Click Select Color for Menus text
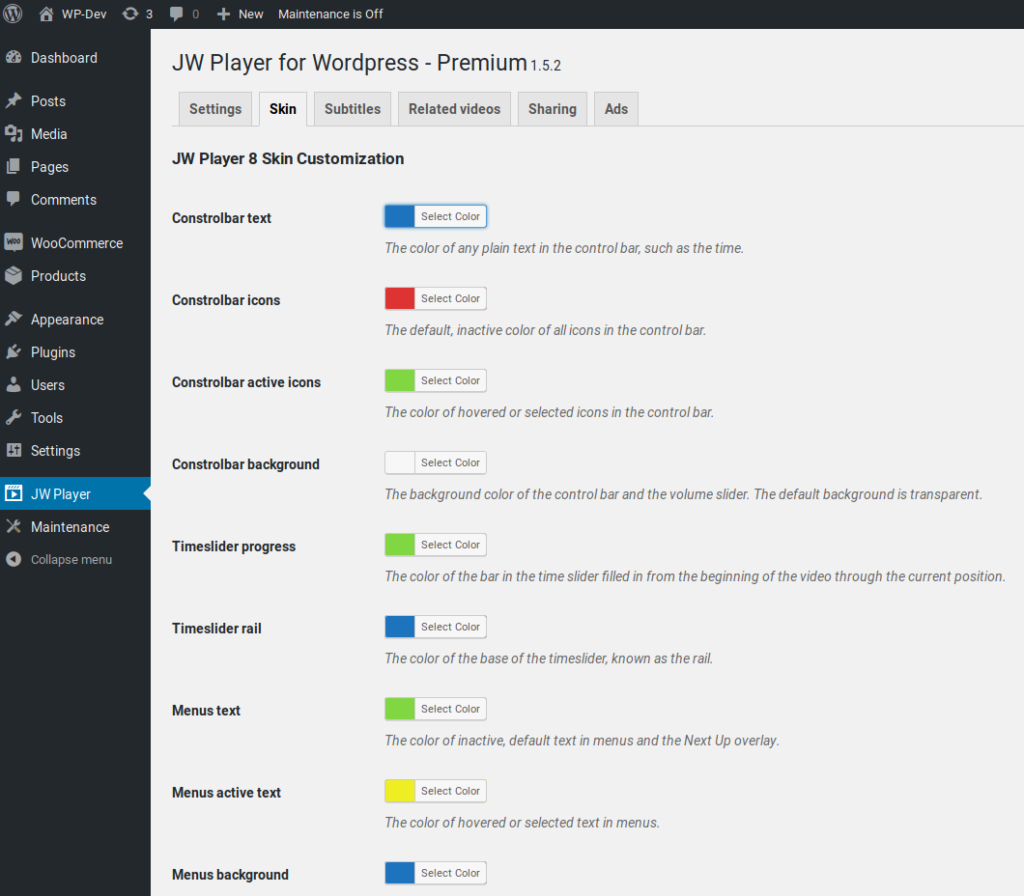Image resolution: width=1024 pixels, height=896 pixels. pyautogui.click(x=450, y=709)
